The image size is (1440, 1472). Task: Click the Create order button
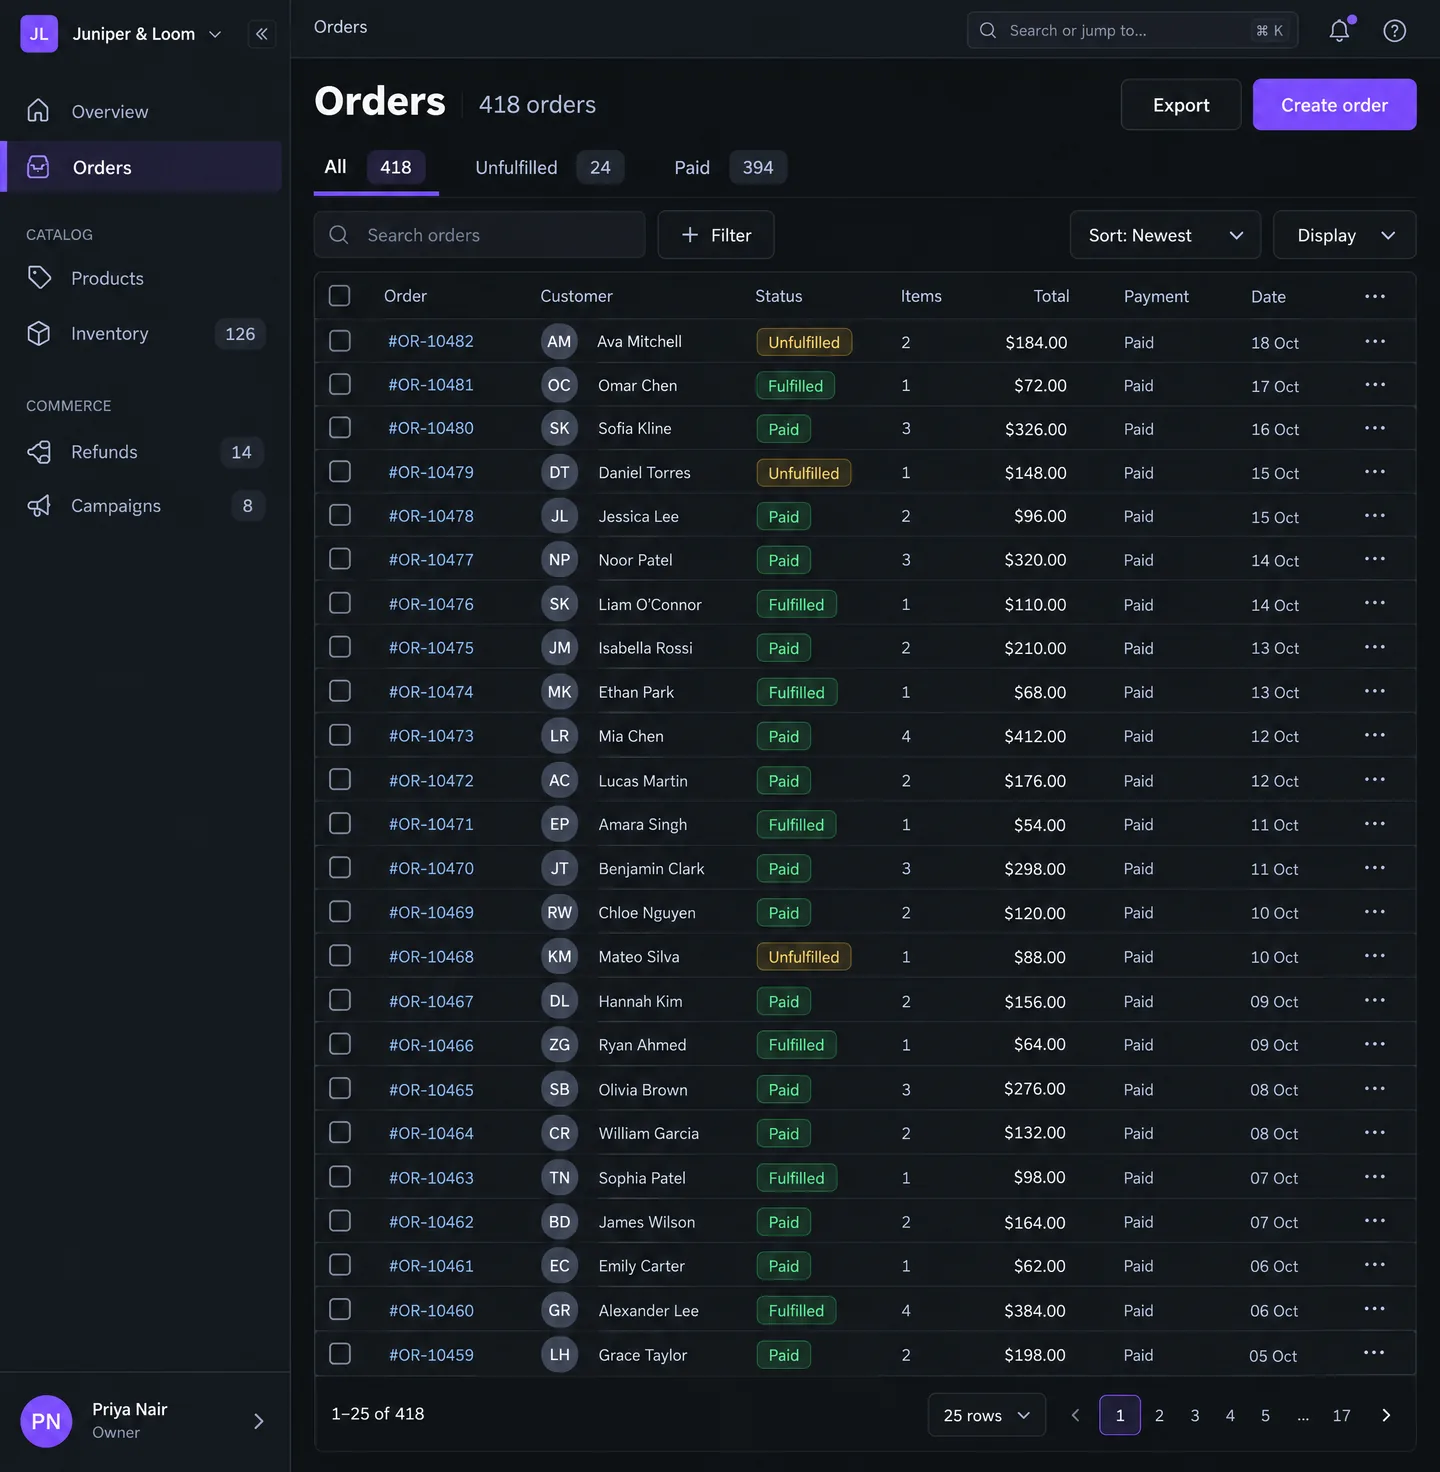[x=1334, y=105]
